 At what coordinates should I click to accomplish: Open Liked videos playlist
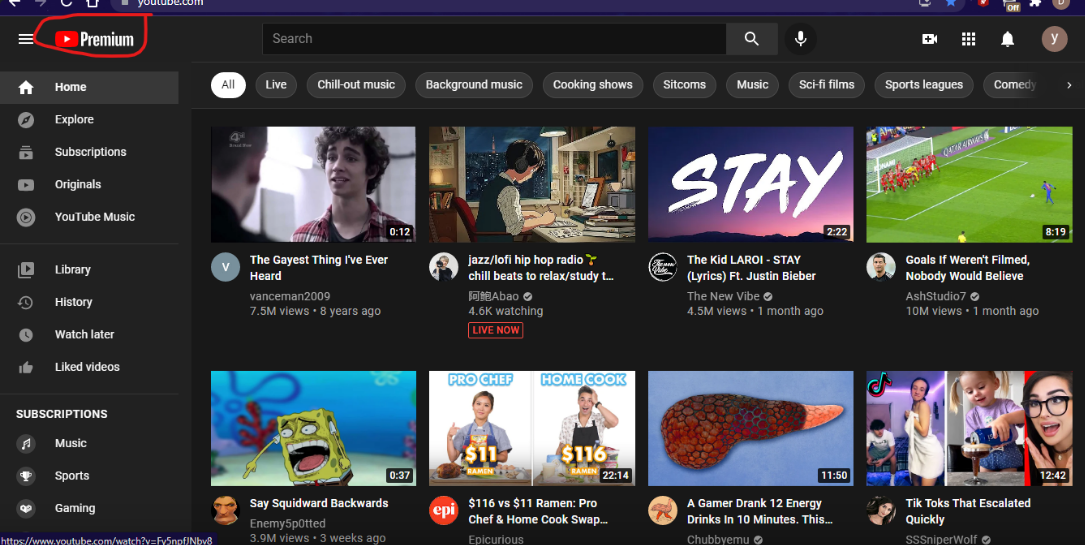[89, 367]
